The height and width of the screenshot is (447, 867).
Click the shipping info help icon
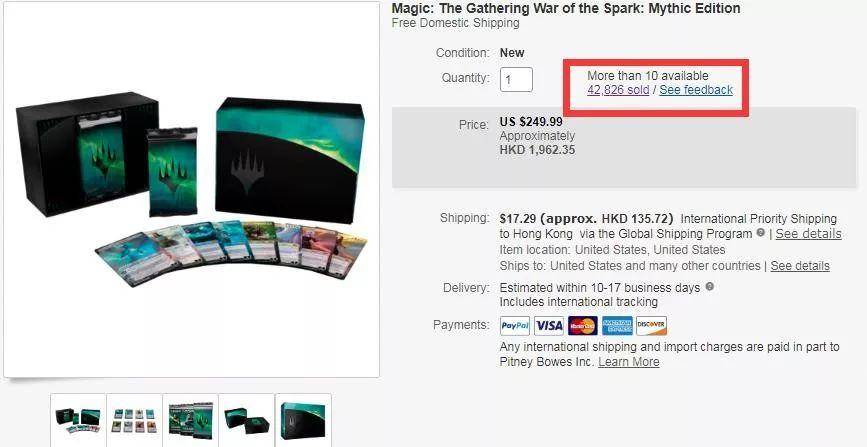(x=761, y=233)
